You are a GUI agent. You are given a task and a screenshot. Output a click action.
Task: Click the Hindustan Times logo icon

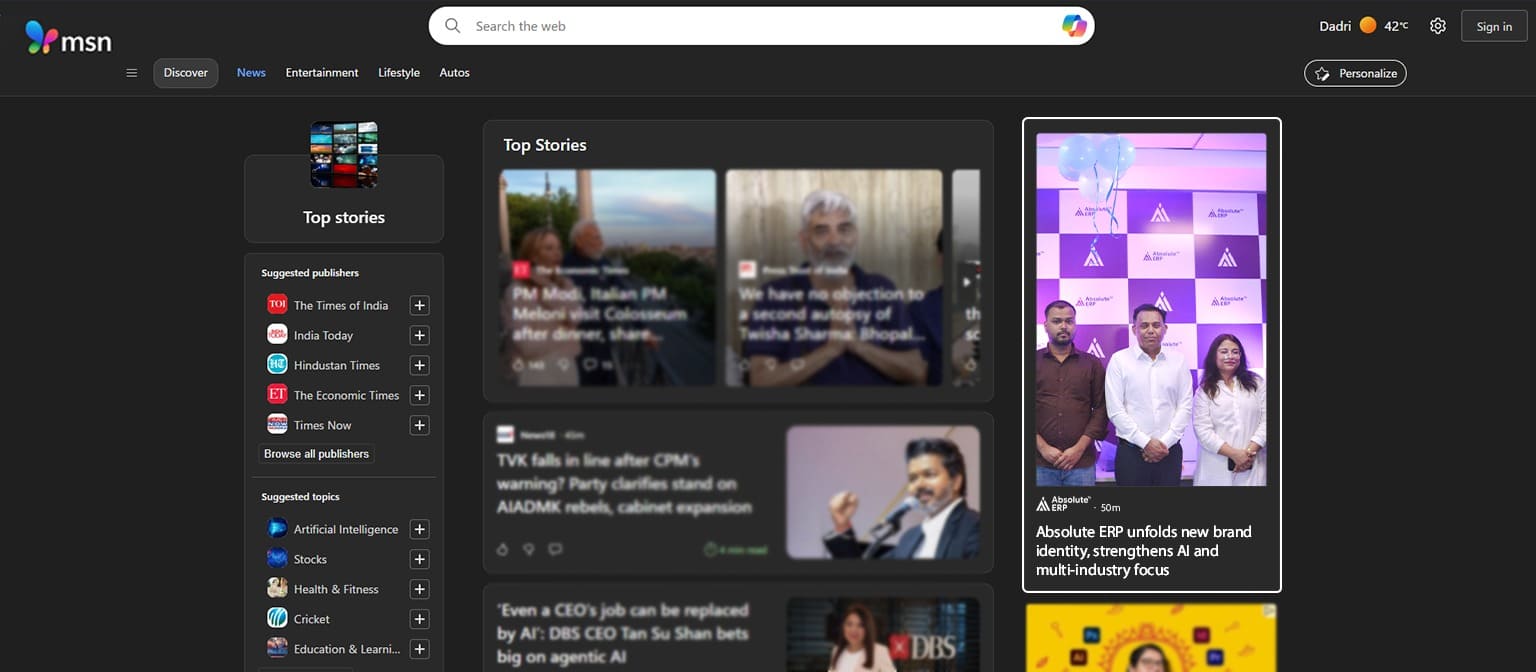click(x=277, y=364)
